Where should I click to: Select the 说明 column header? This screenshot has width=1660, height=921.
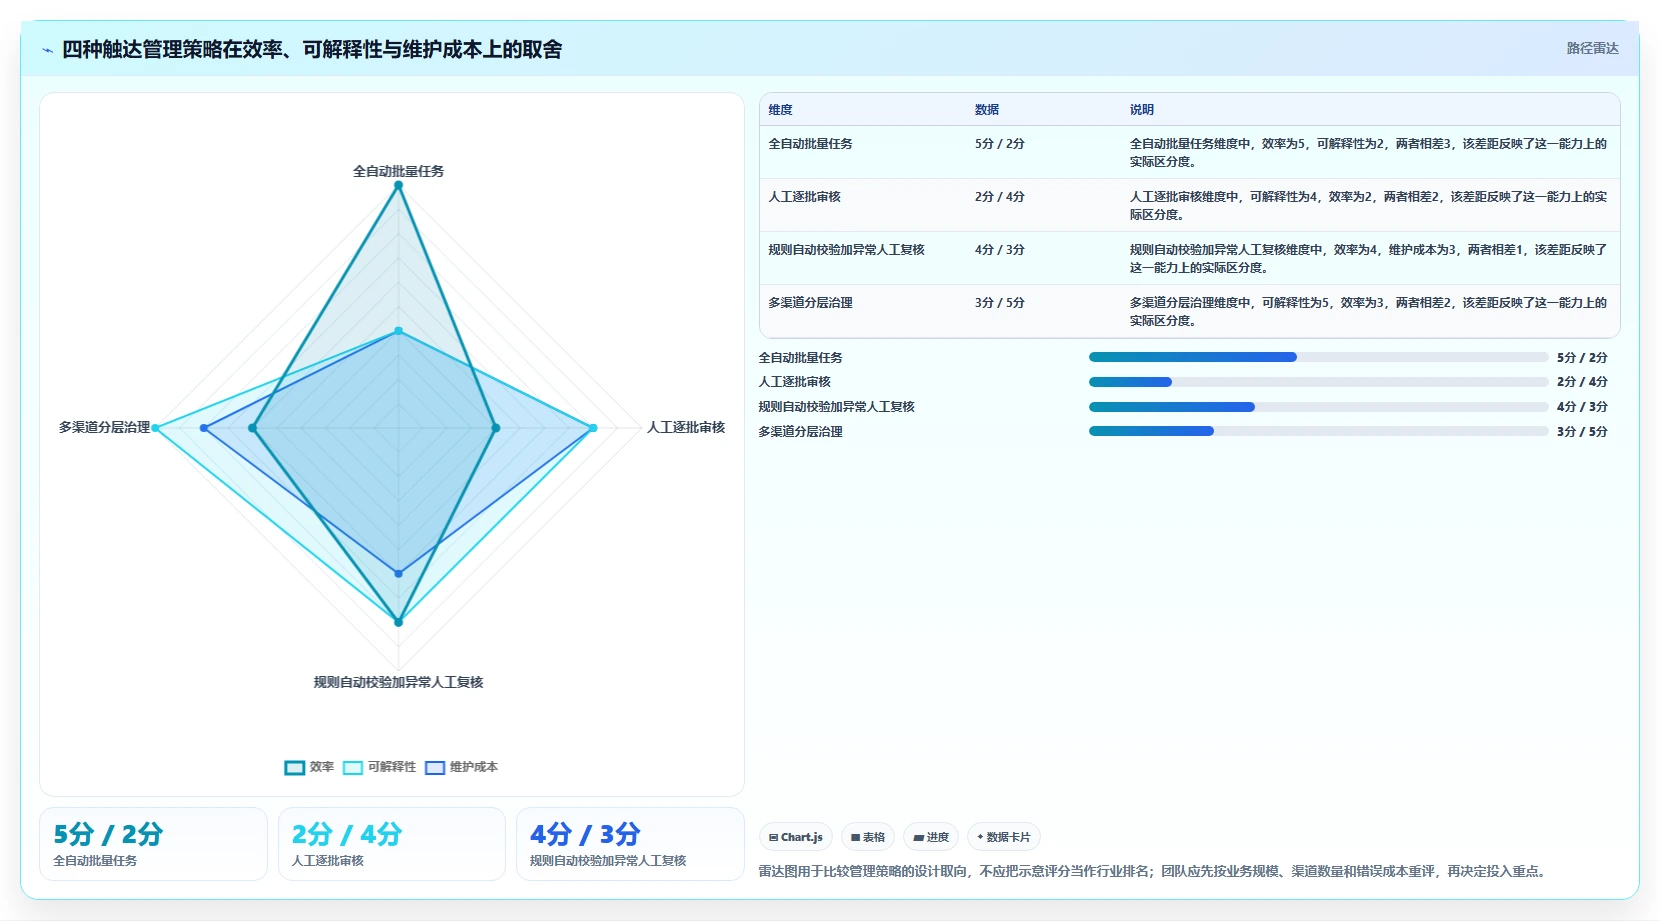(x=1142, y=110)
